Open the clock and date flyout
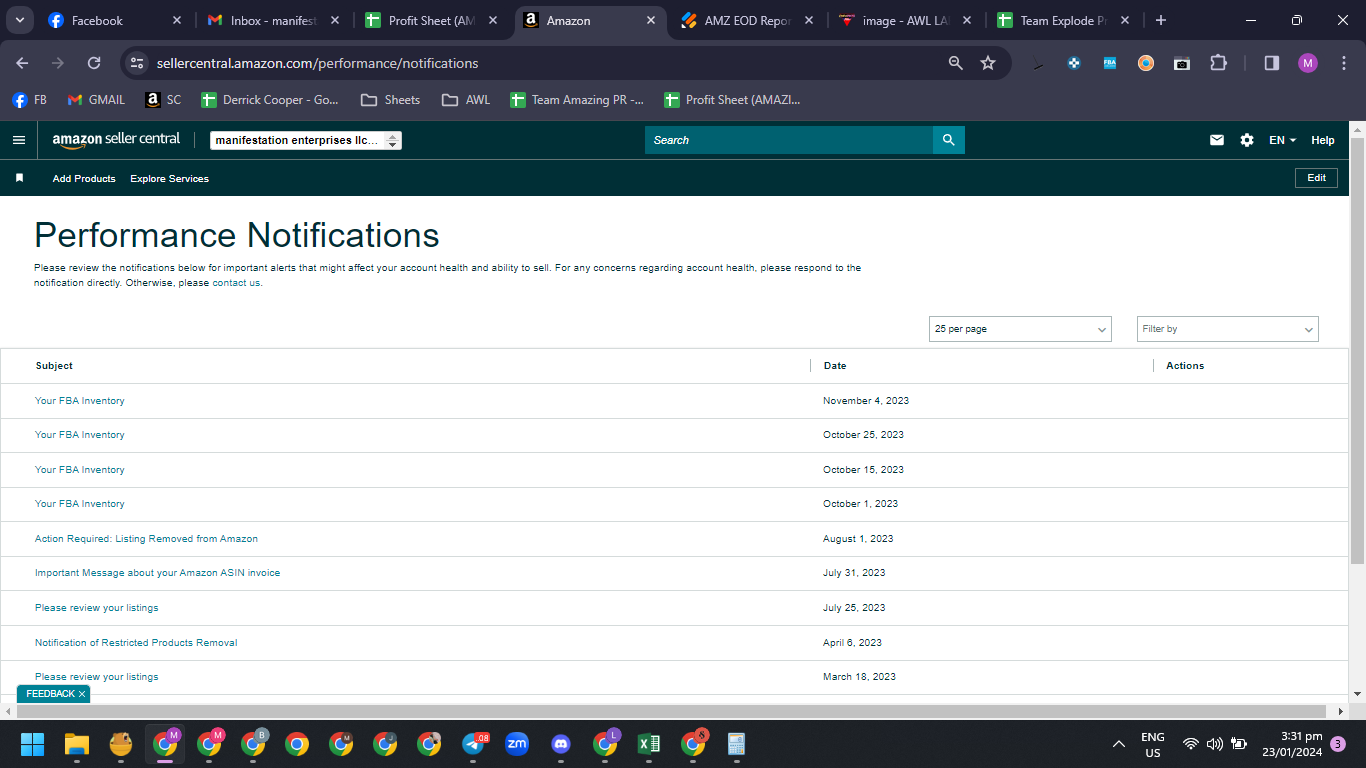This screenshot has height=768, width=1366. point(1292,744)
